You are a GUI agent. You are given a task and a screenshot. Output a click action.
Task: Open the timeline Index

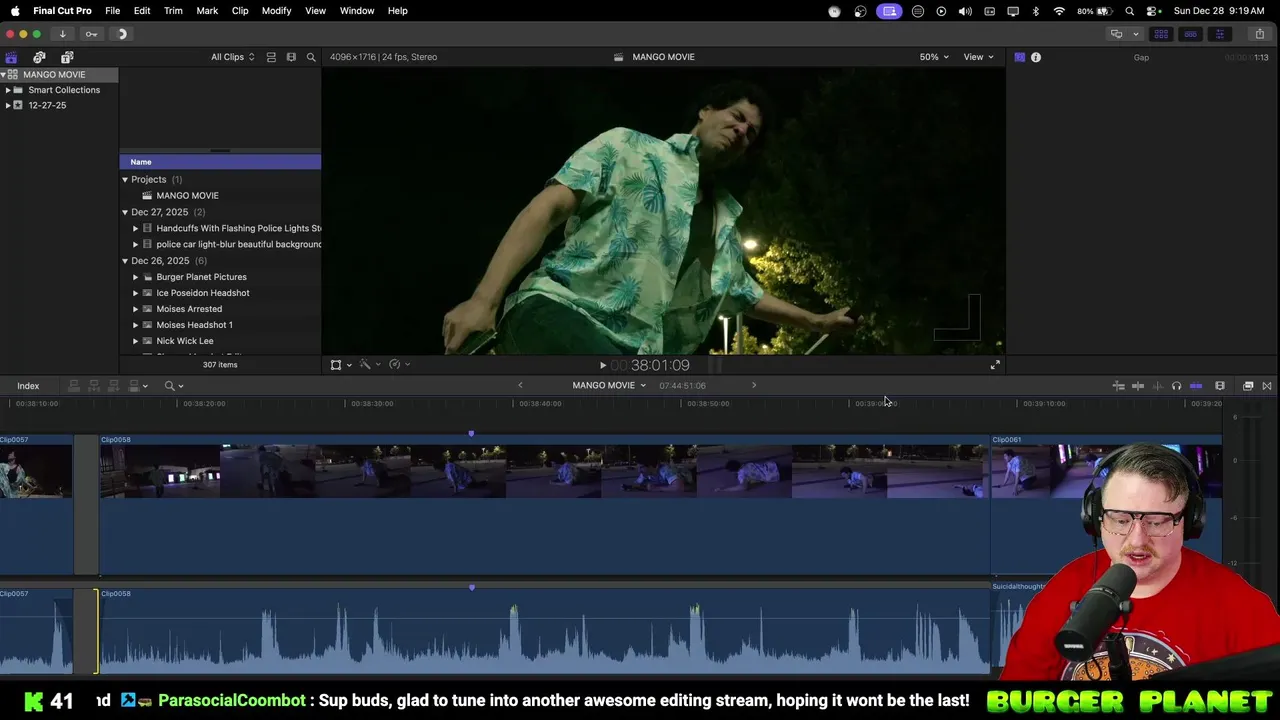point(28,386)
